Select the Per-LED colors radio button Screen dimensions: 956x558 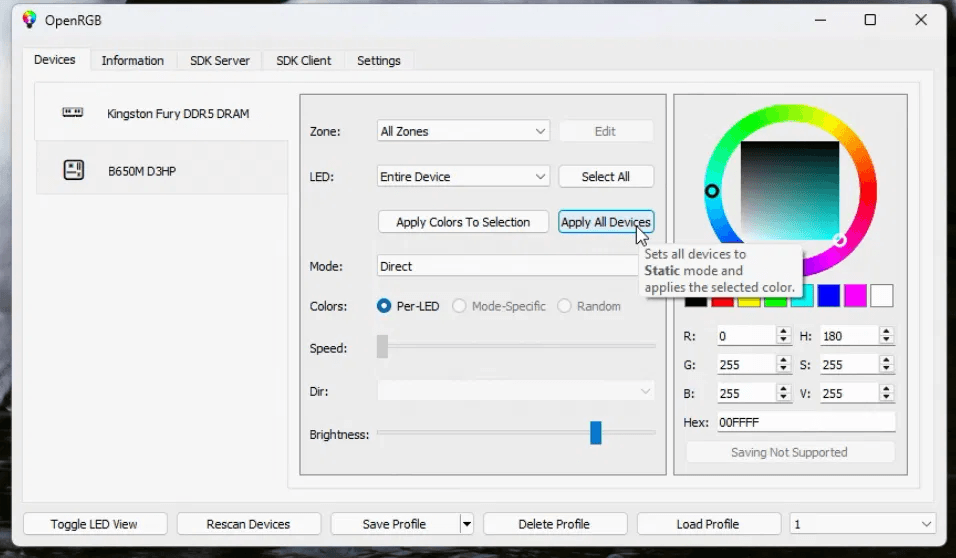(383, 306)
